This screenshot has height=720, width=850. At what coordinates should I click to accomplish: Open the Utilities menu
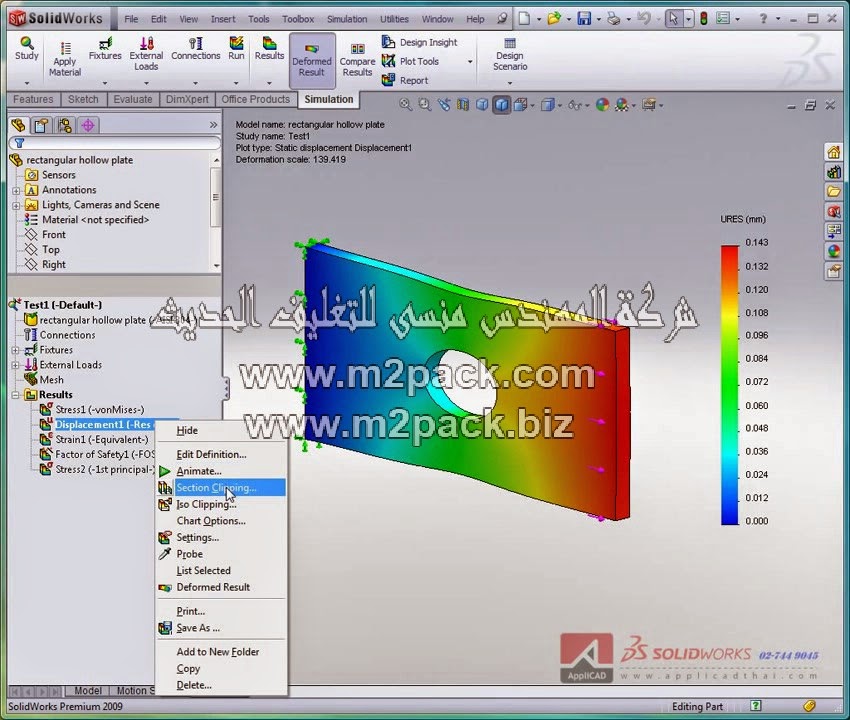pos(394,19)
